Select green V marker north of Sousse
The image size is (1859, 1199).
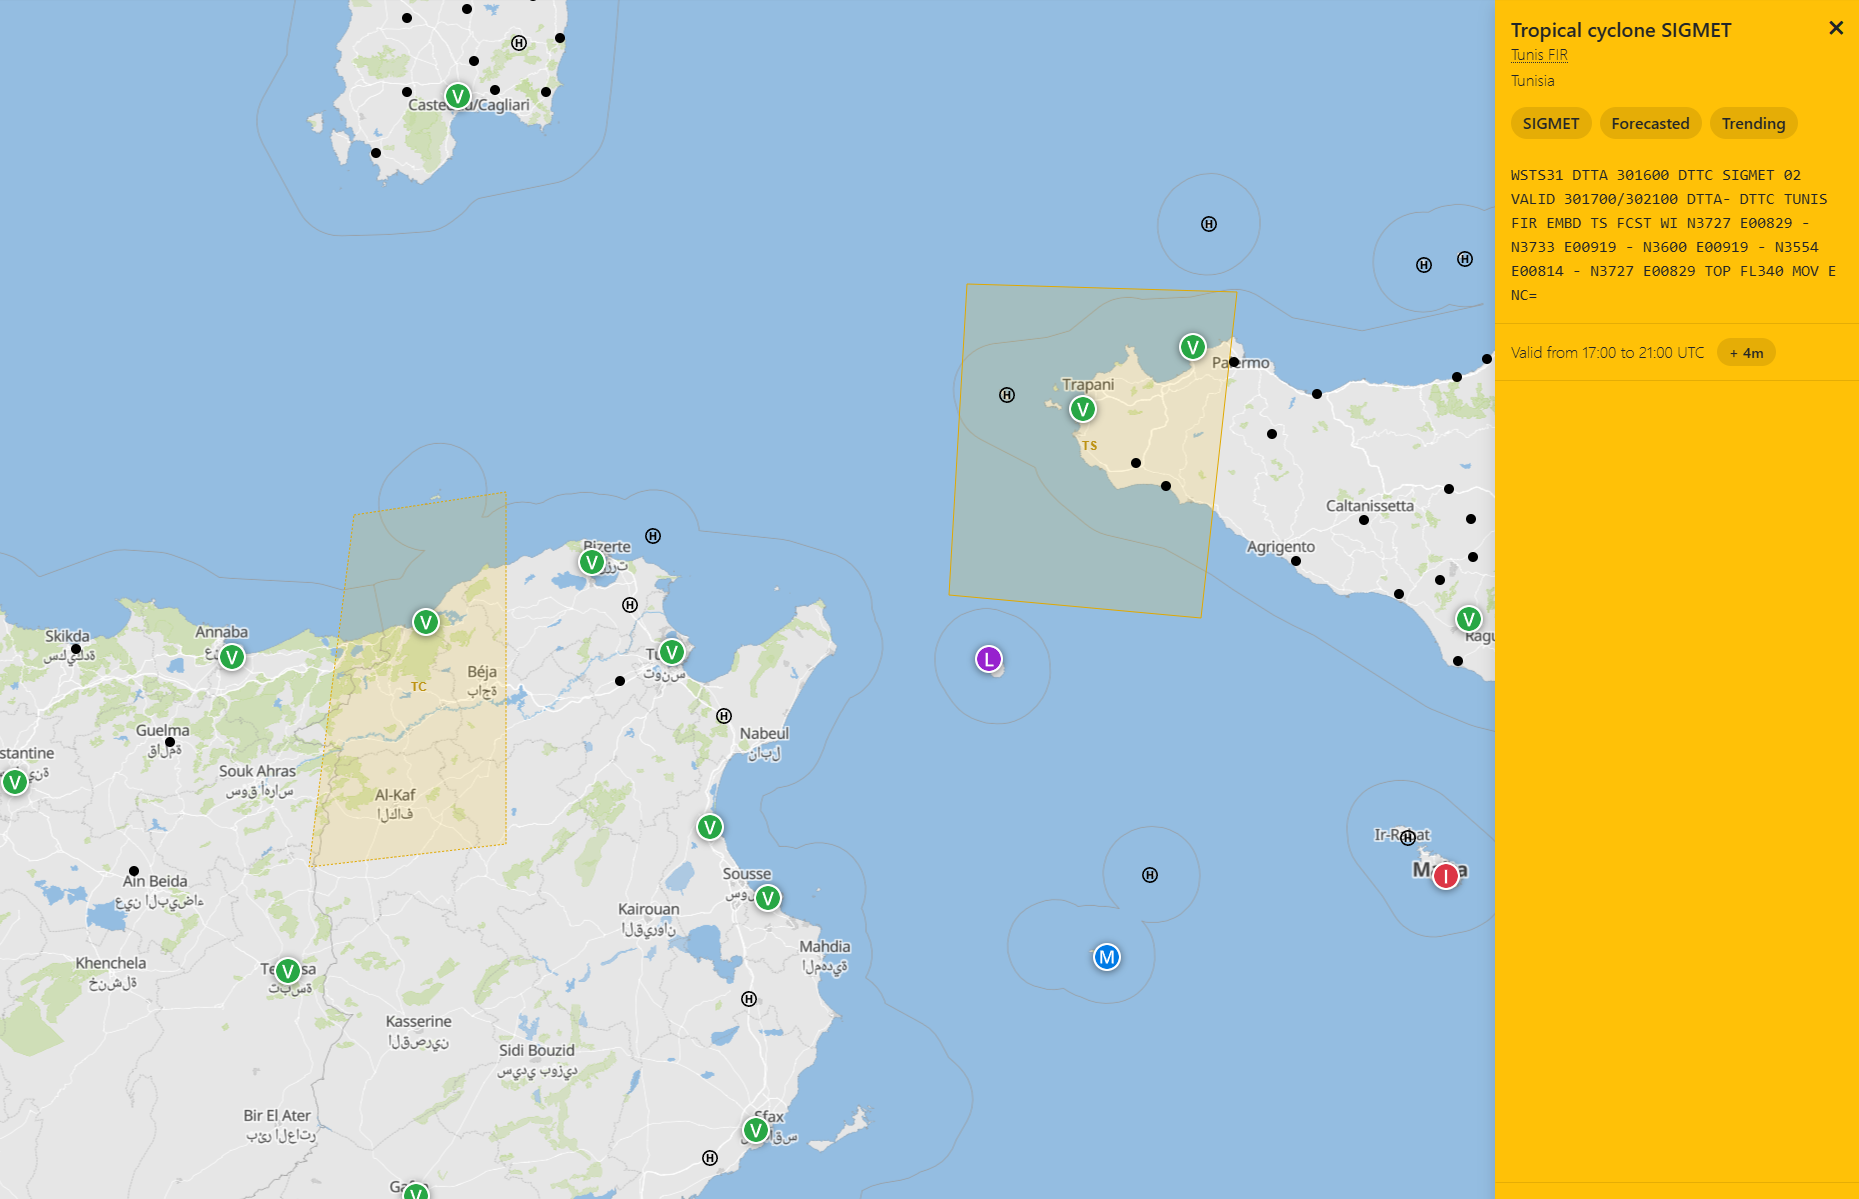[x=710, y=827]
